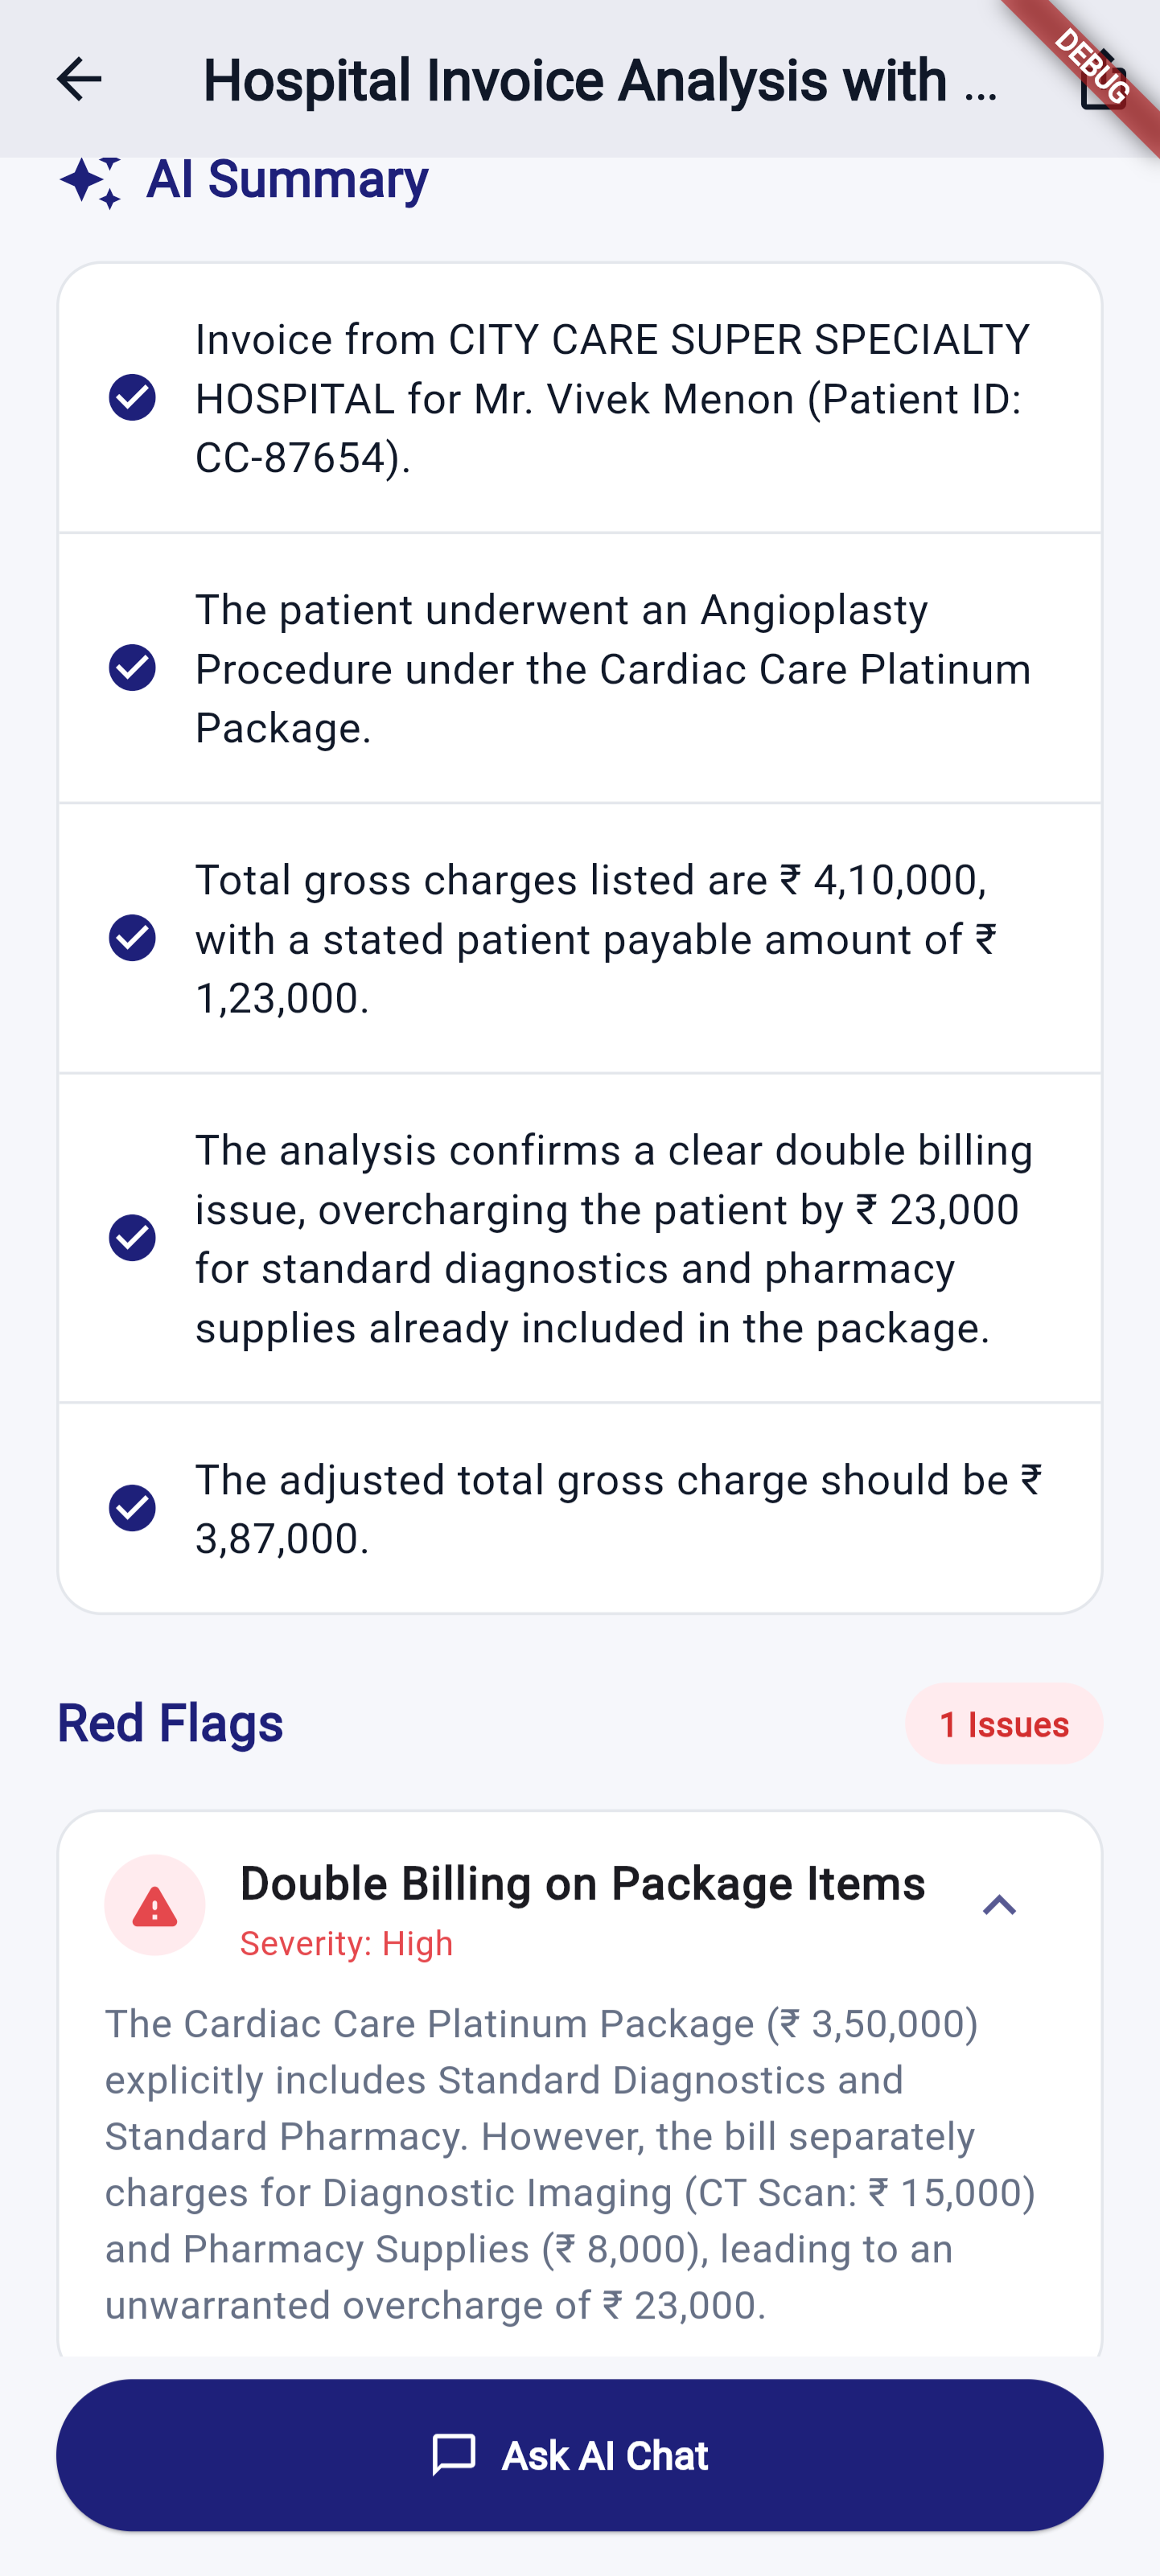
Task: Click the AI Summary sparkle icon
Action: click(x=90, y=181)
